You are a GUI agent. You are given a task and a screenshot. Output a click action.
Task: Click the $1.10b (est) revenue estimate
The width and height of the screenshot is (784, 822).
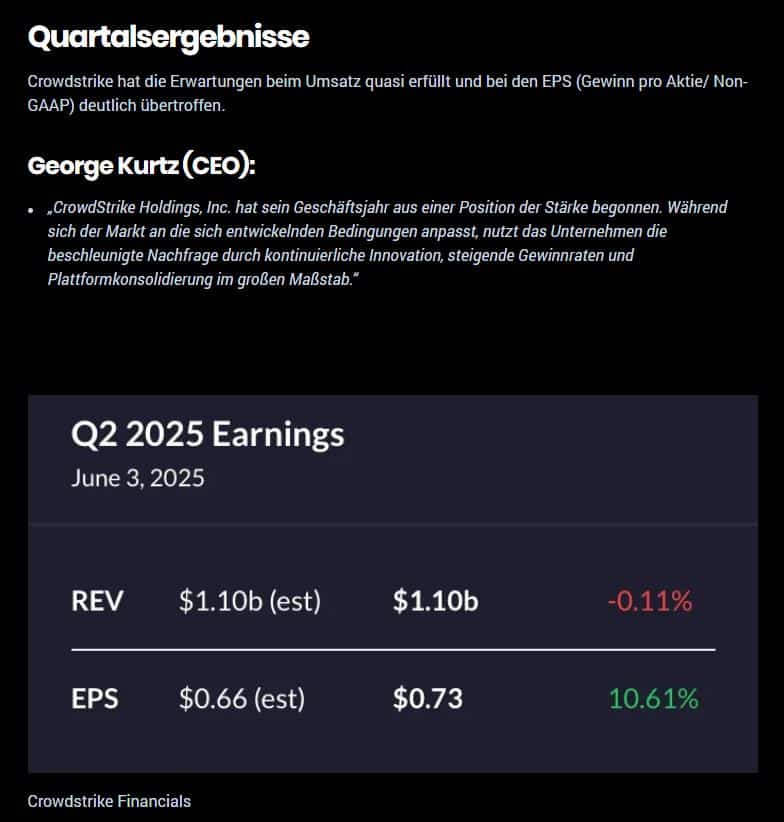[249, 601]
